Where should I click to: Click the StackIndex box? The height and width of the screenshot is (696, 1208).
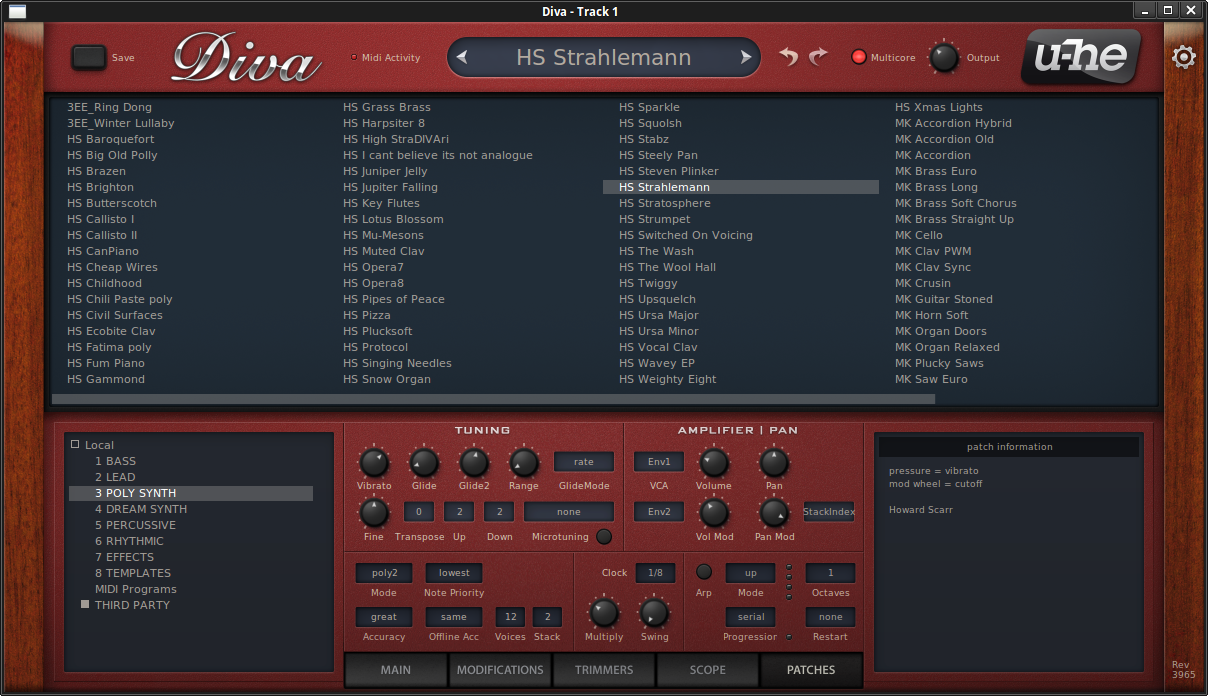[x=829, y=512]
